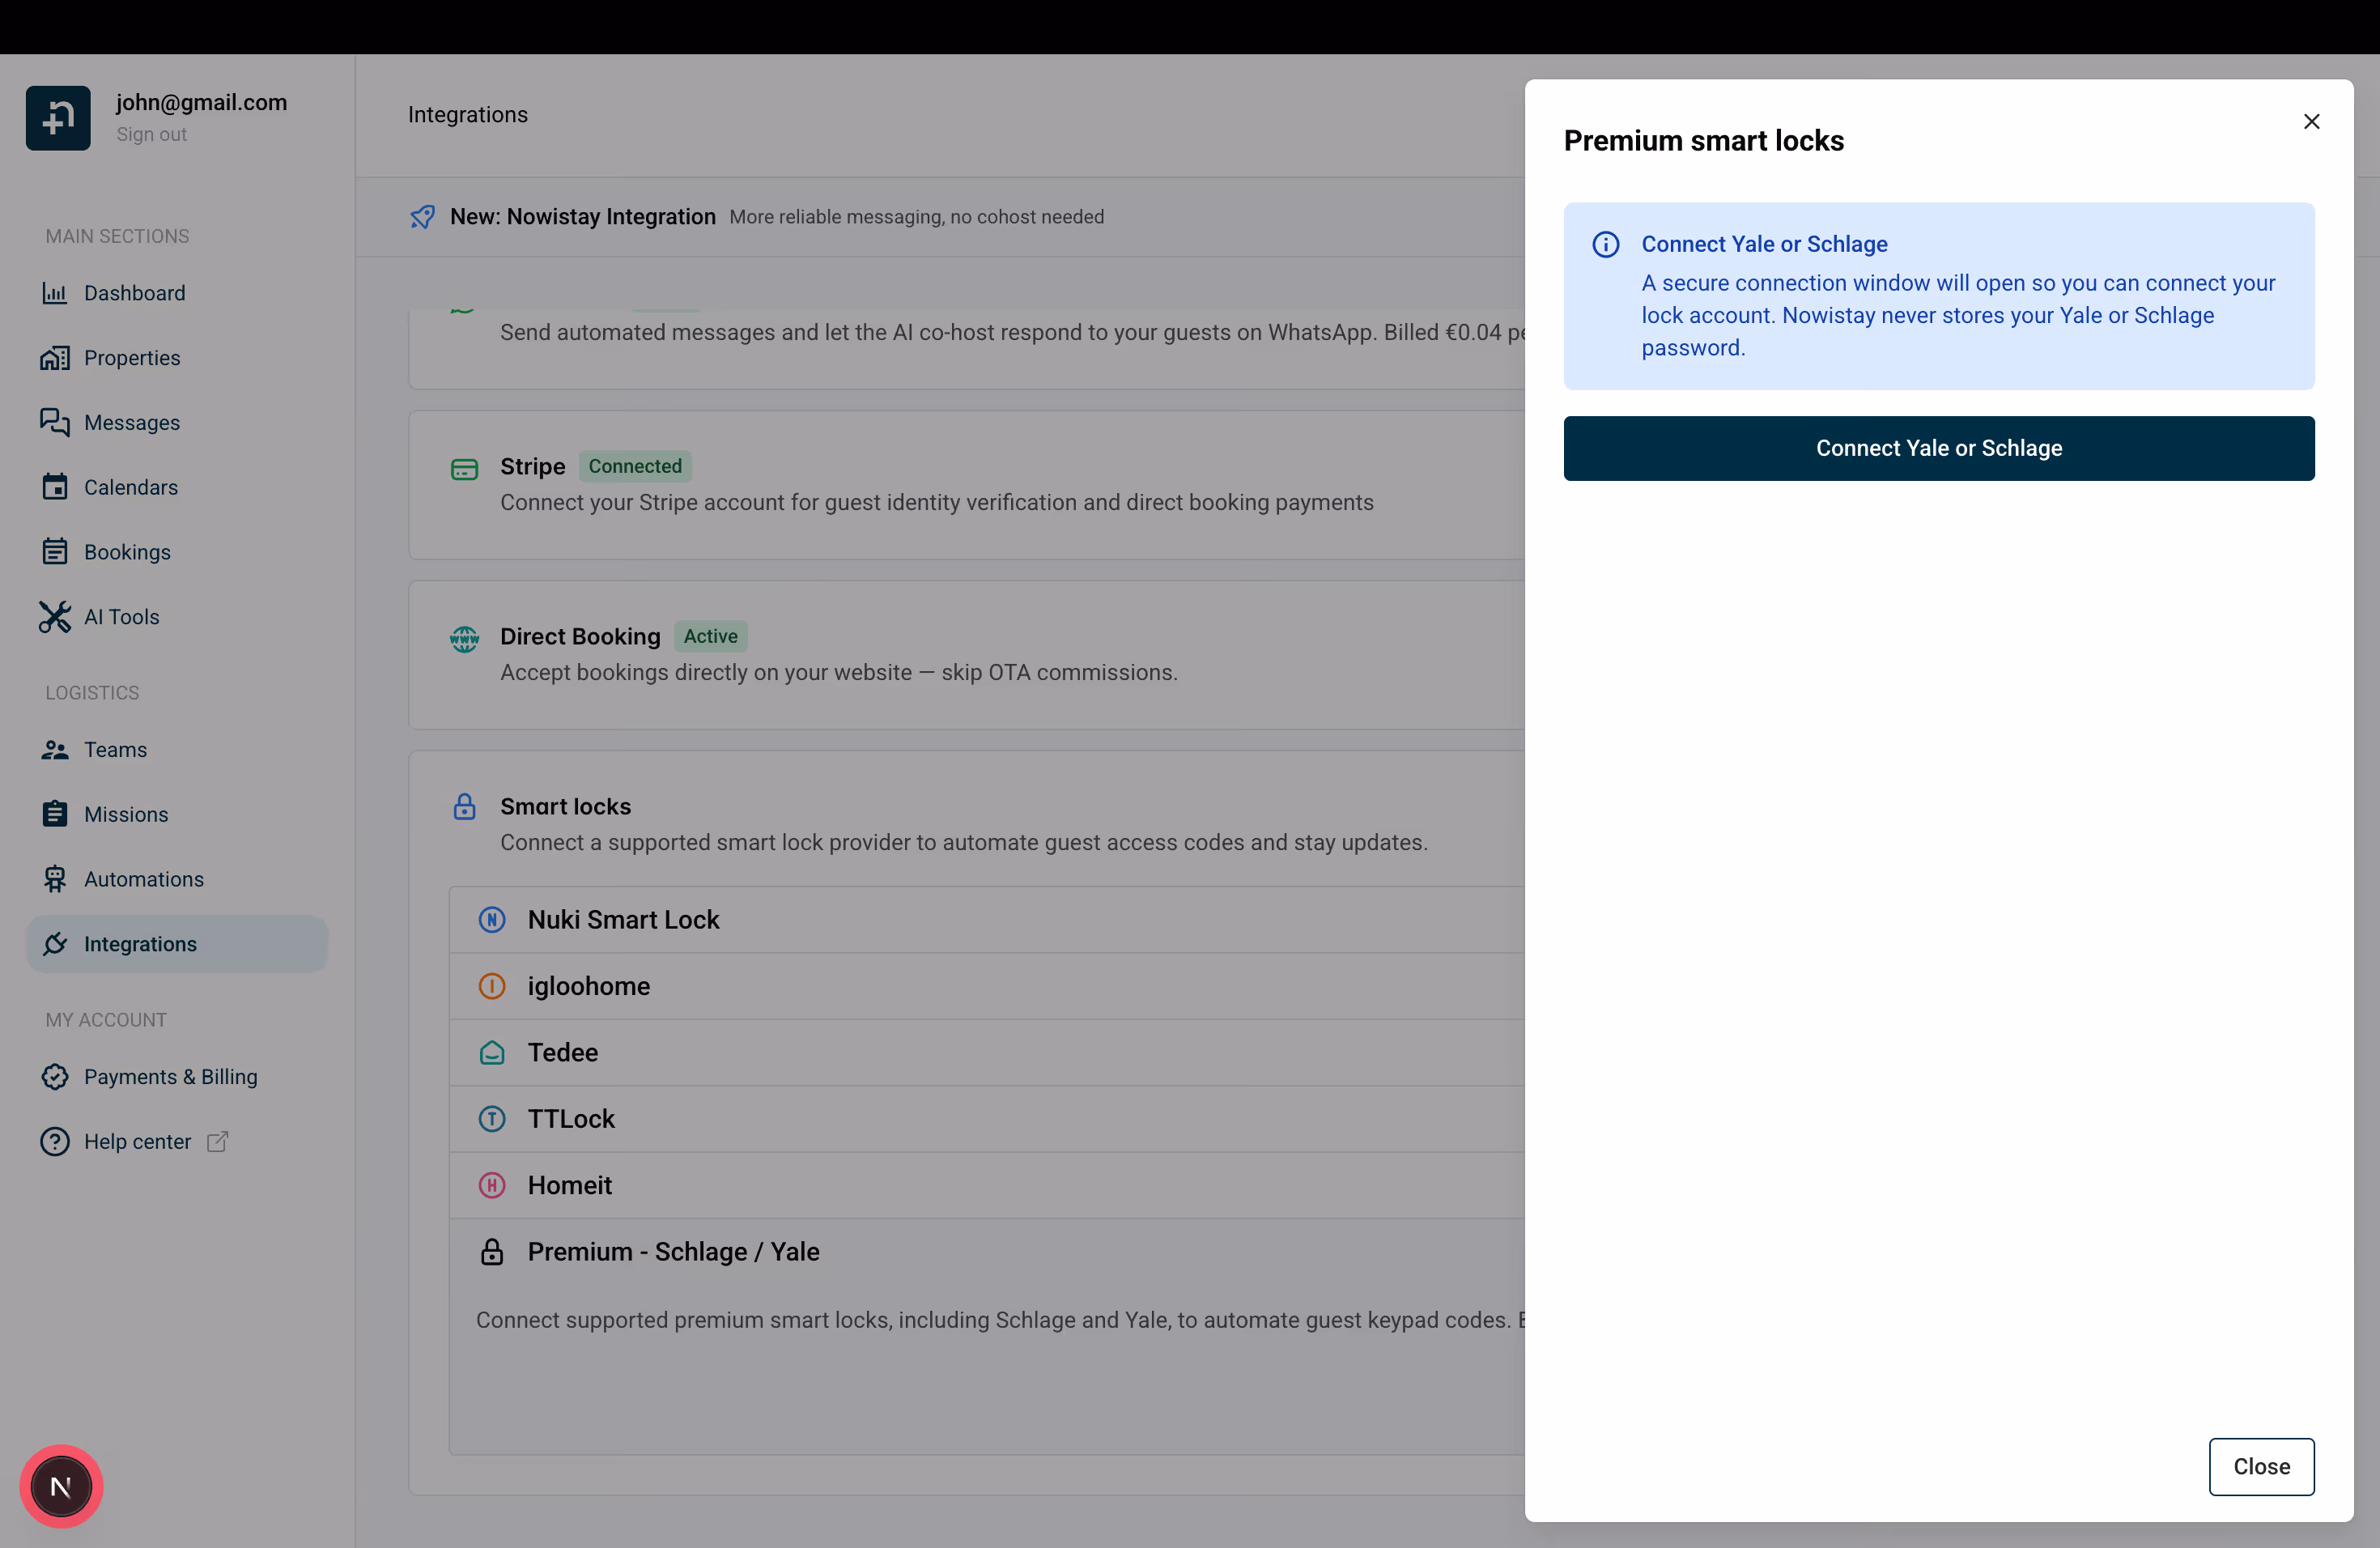
Task: Click the Bookings list icon
Action: click(x=55, y=552)
